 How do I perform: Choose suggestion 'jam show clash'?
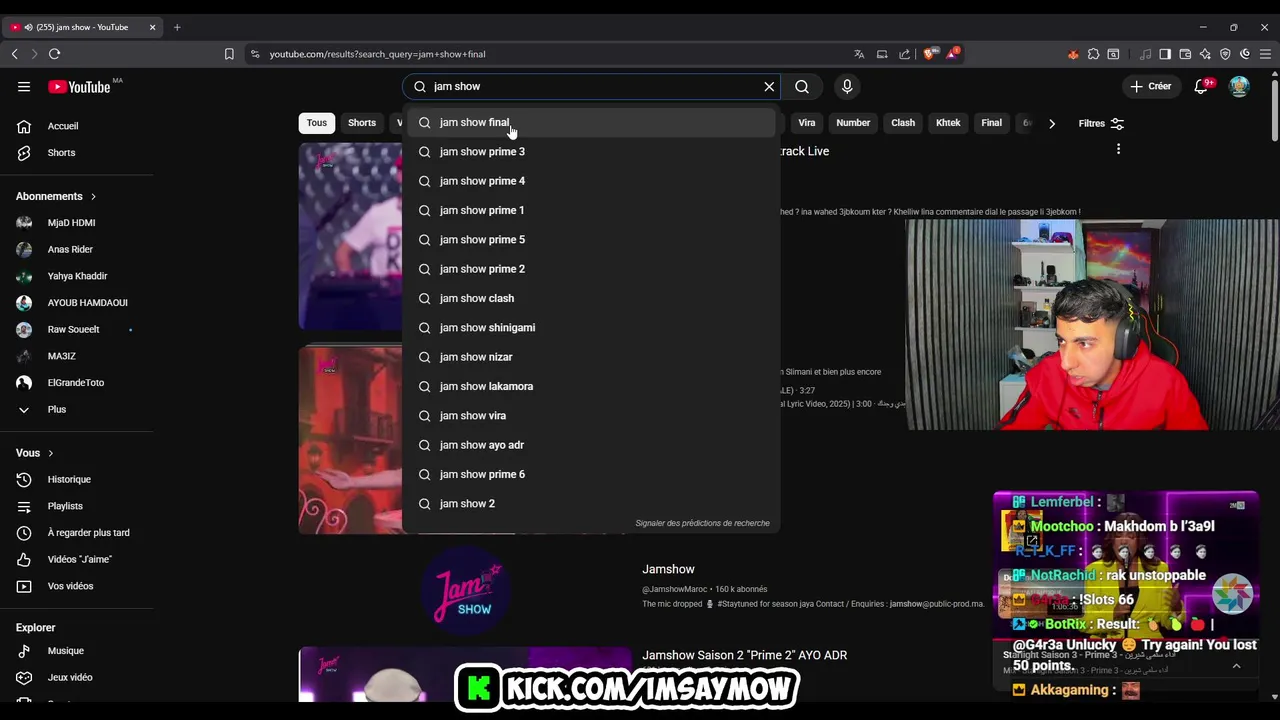(591, 298)
